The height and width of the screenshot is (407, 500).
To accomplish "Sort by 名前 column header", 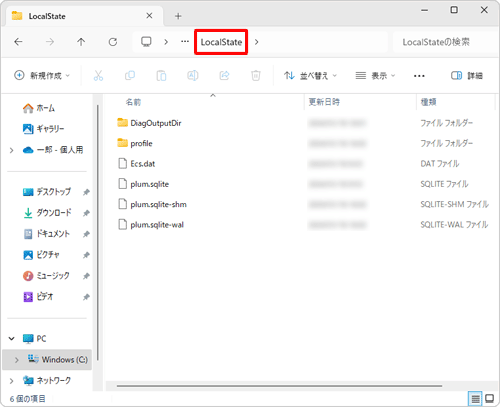I will pyautogui.click(x=133, y=102).
